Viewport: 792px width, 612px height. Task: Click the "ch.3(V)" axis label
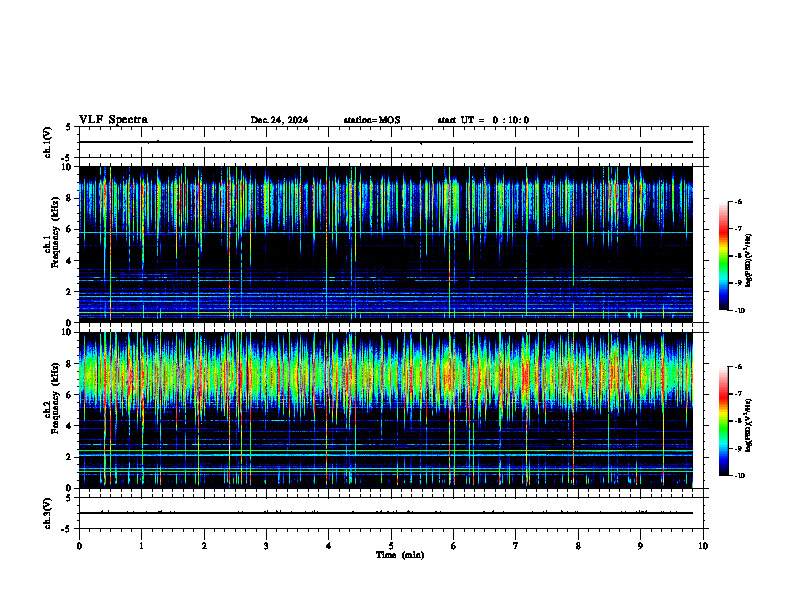click(47, 513)
